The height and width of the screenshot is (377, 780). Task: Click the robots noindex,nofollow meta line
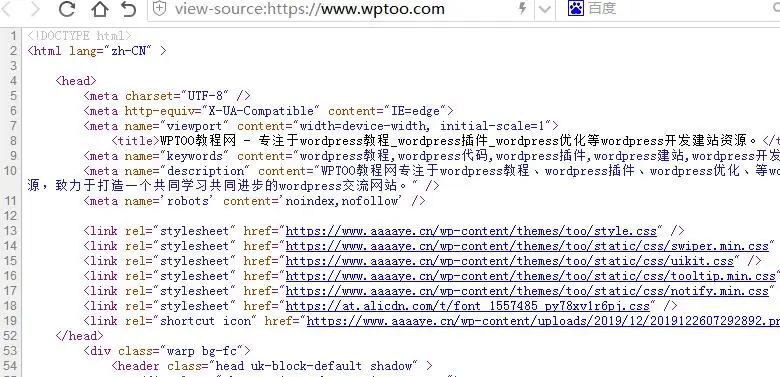click(x=255, y=201)
